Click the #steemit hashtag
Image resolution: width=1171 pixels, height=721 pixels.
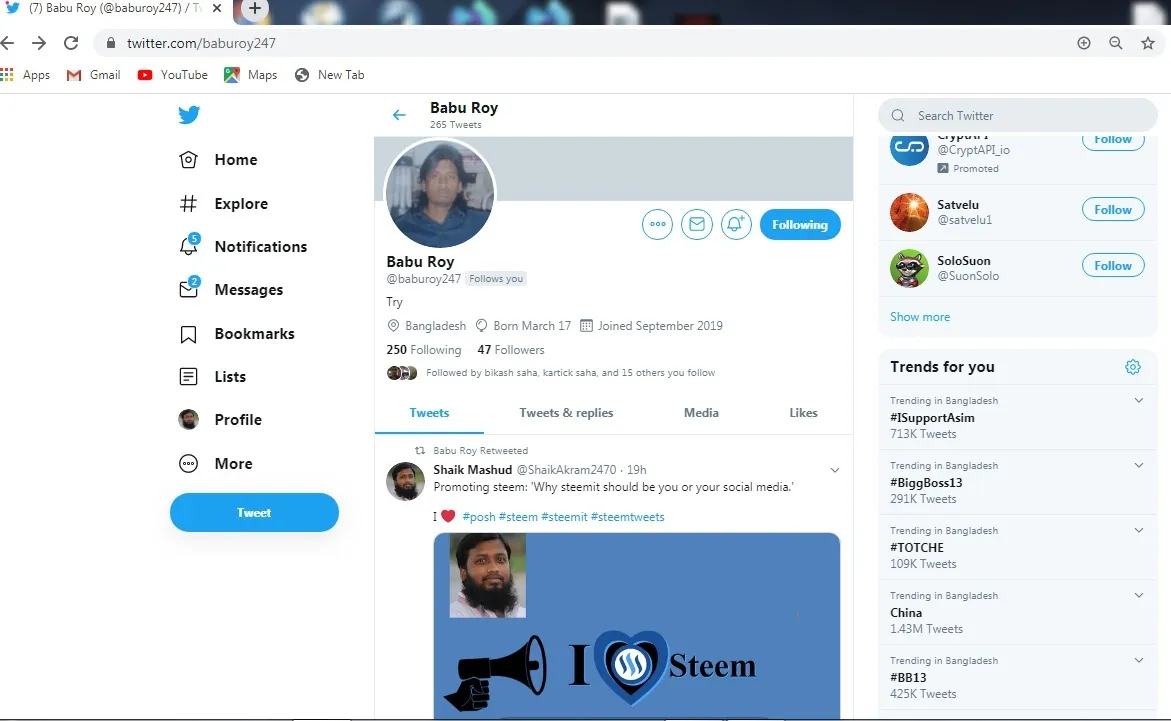(x=564, y=517)
